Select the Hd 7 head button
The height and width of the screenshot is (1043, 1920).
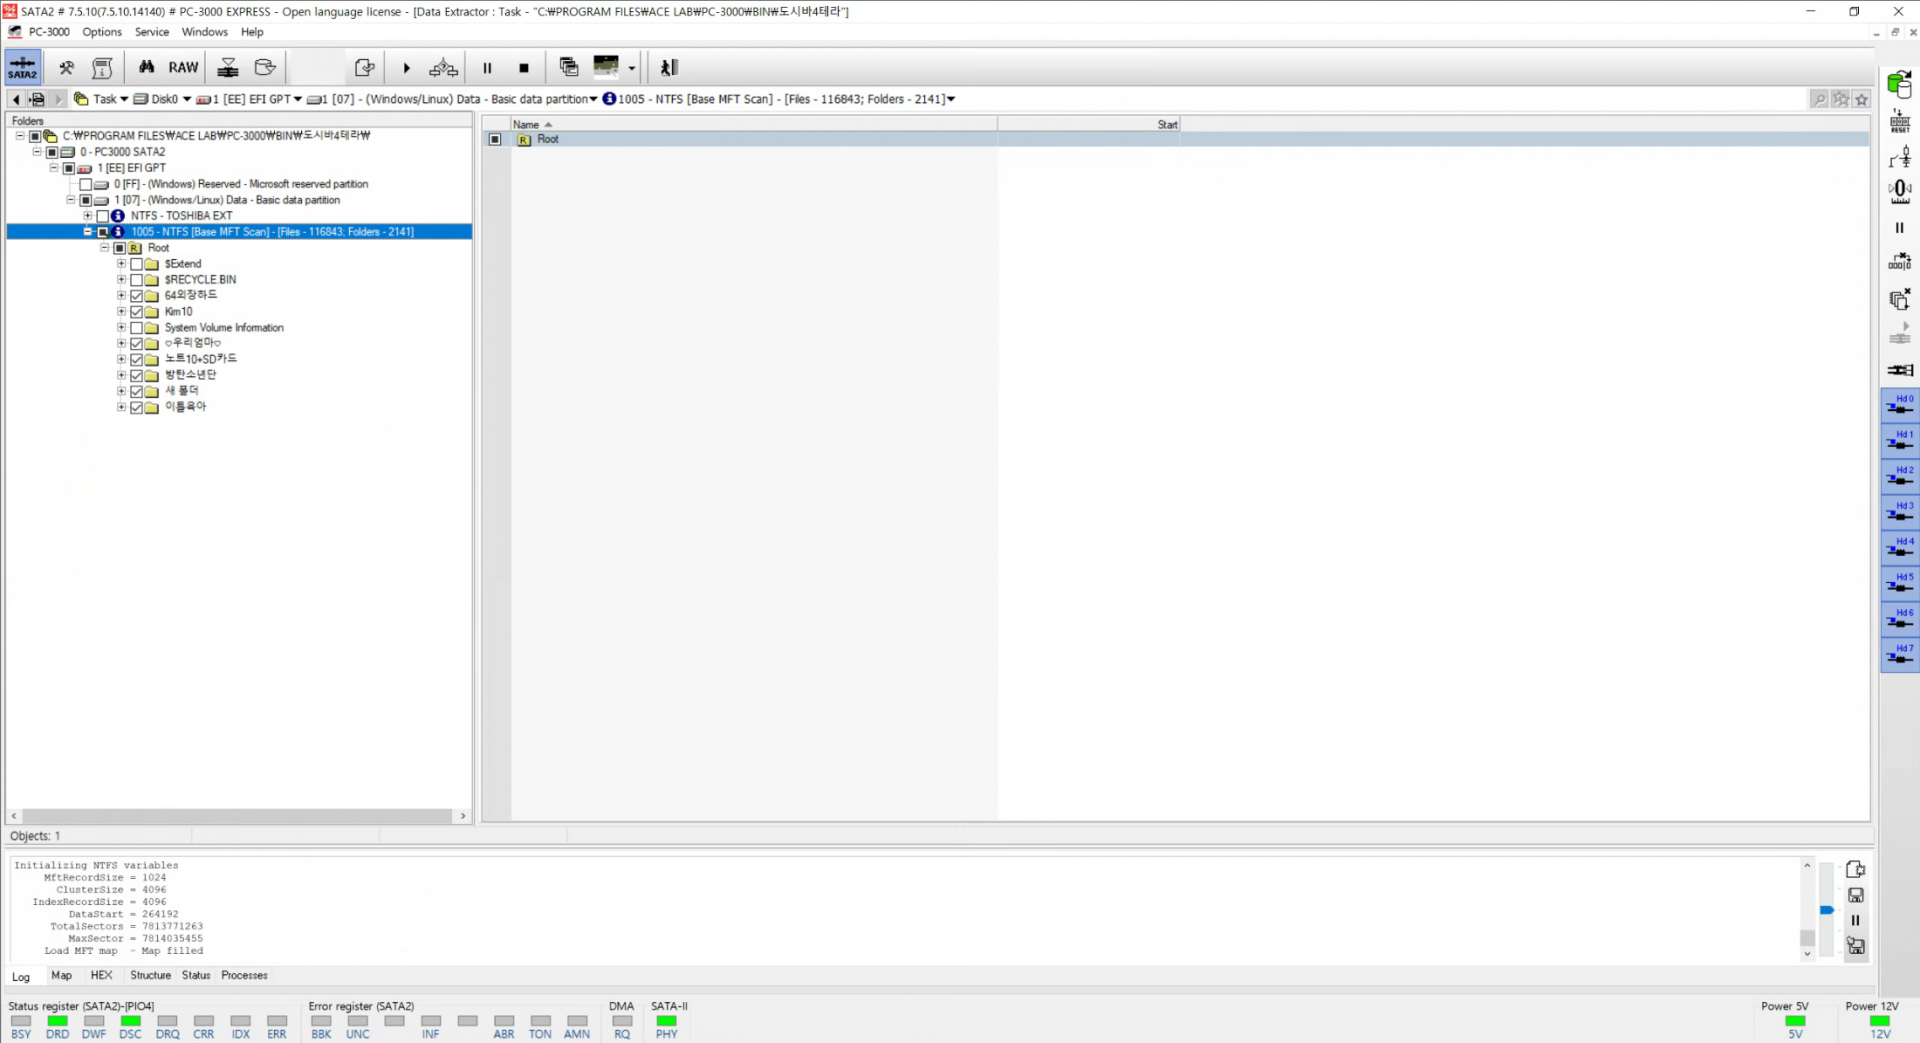click(1900, 655)
